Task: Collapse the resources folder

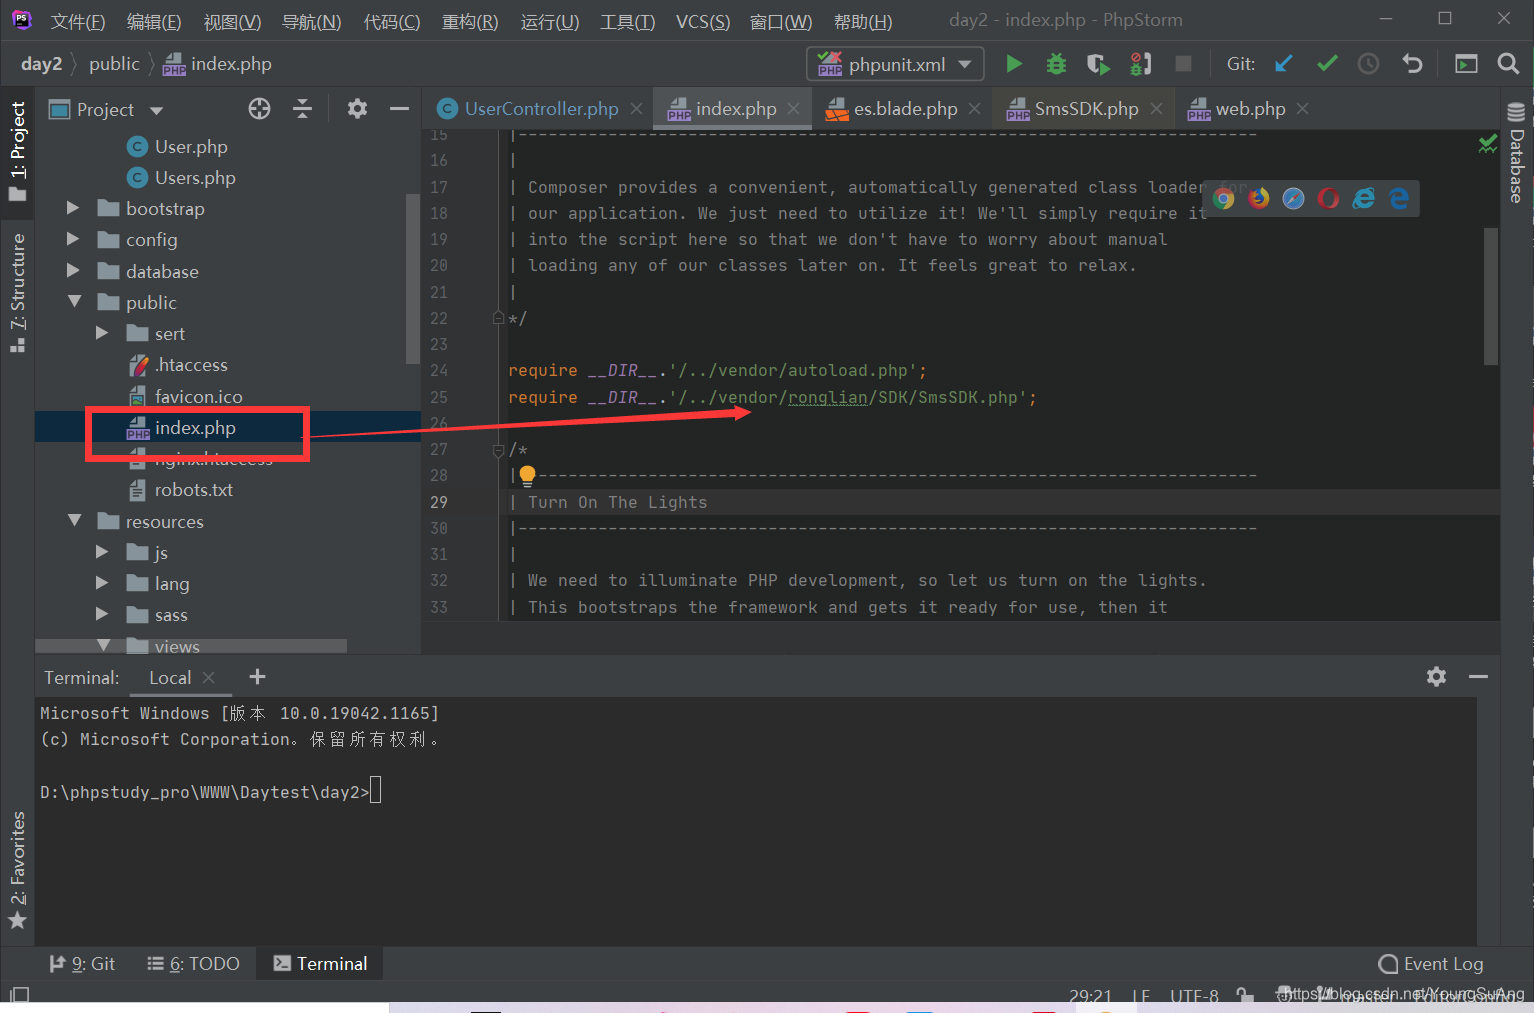Action: tap(74, 521)
